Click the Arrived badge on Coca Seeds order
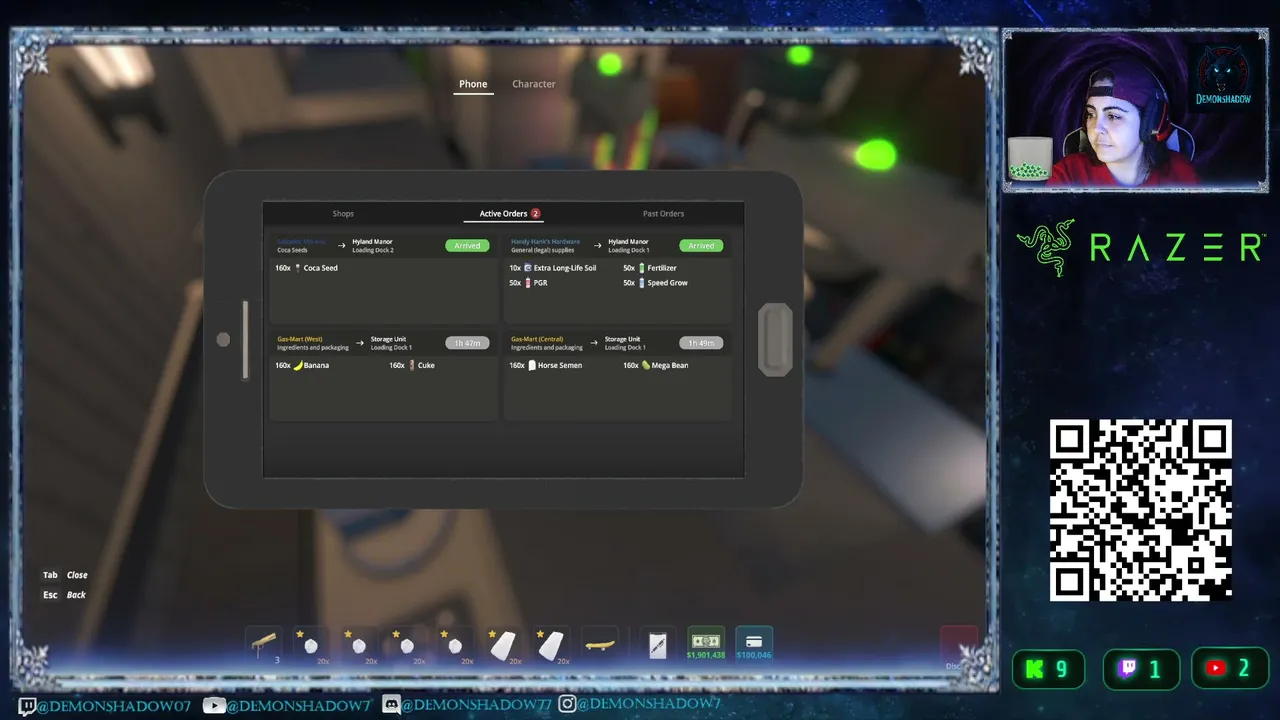This screenshot has width=1280, height=720. (x=467, y=245)
